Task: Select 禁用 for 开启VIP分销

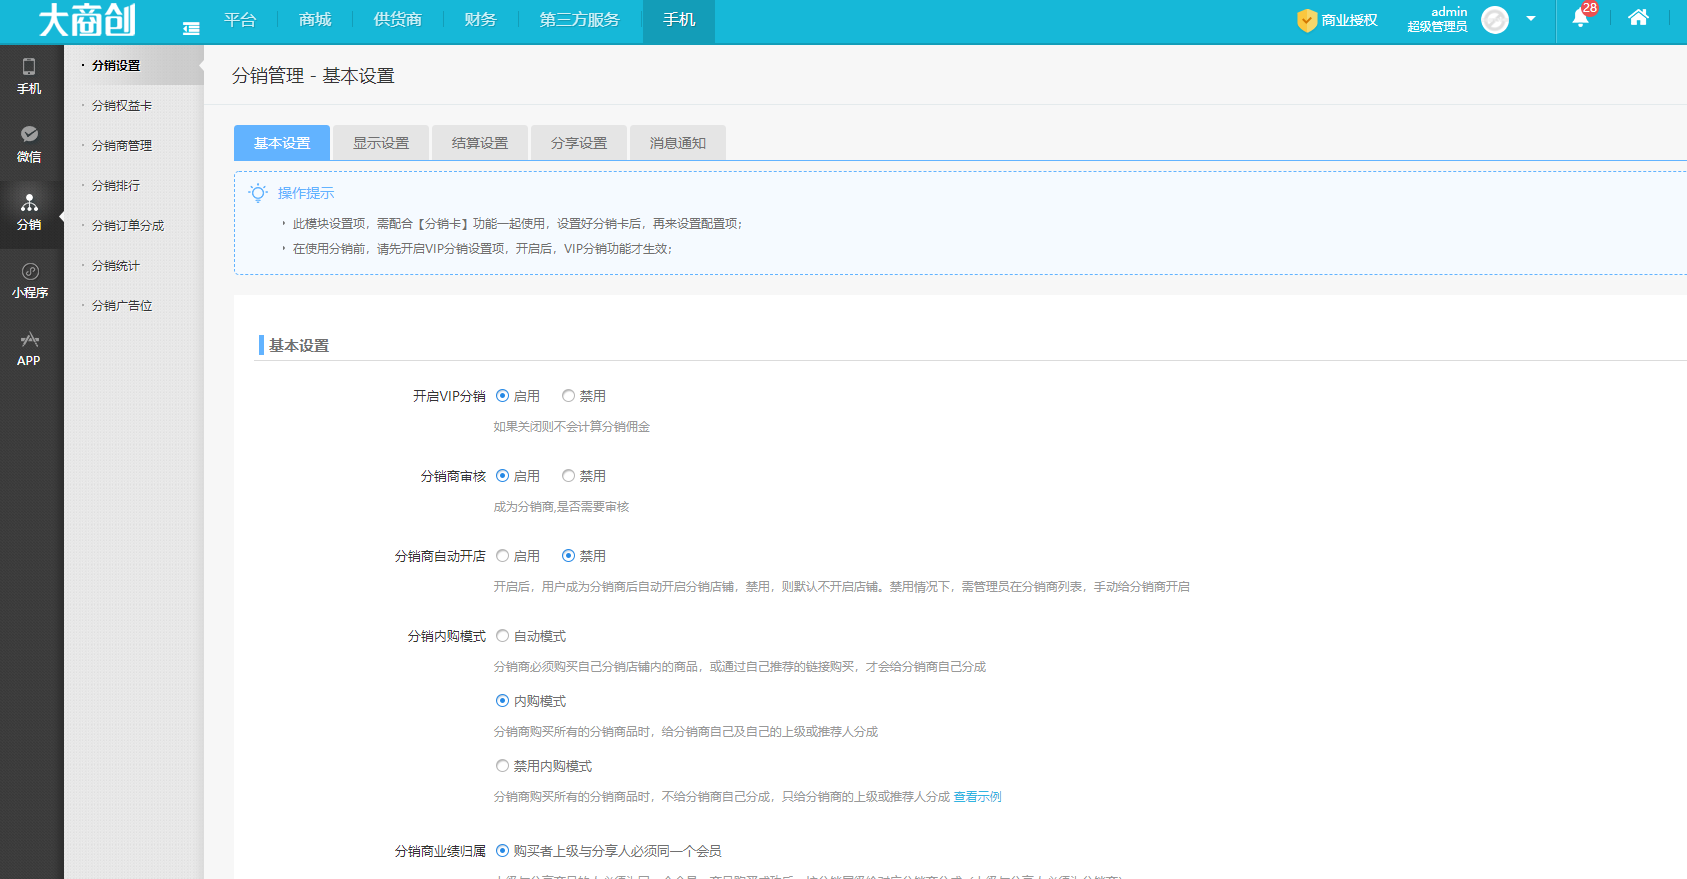Action: point(569,396)
